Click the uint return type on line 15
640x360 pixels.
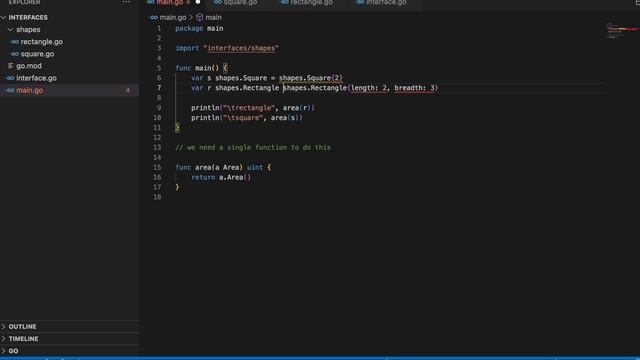(x=255, y=167)
